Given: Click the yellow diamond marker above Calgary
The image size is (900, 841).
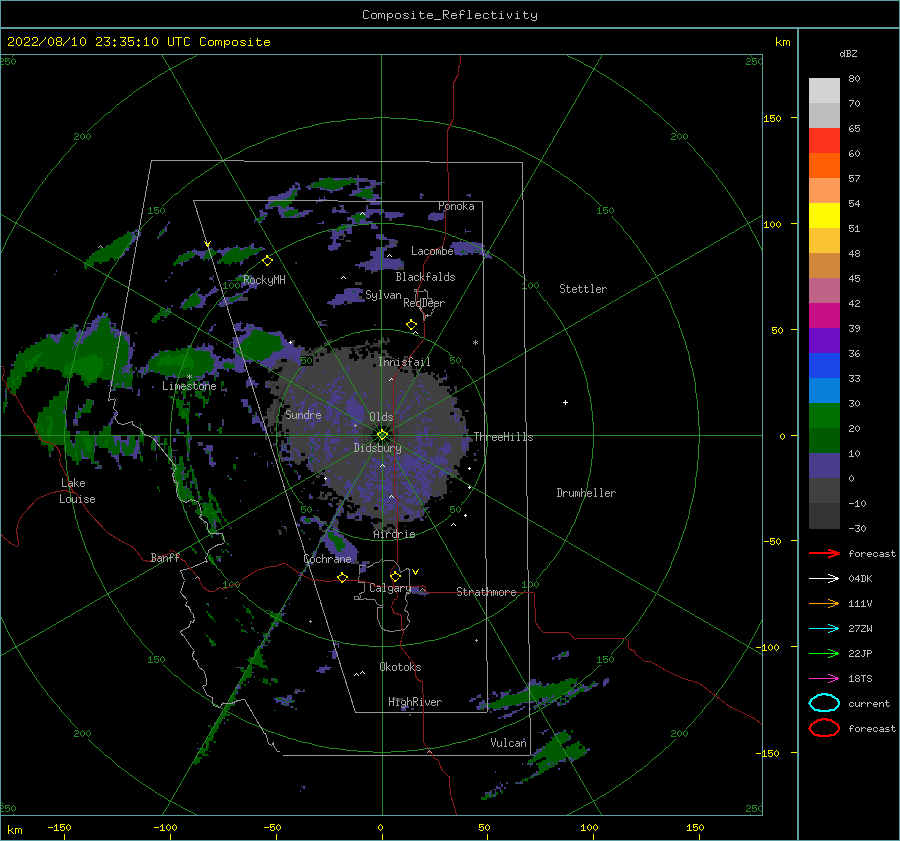Looking at the screenshot, I should [395, 576].
